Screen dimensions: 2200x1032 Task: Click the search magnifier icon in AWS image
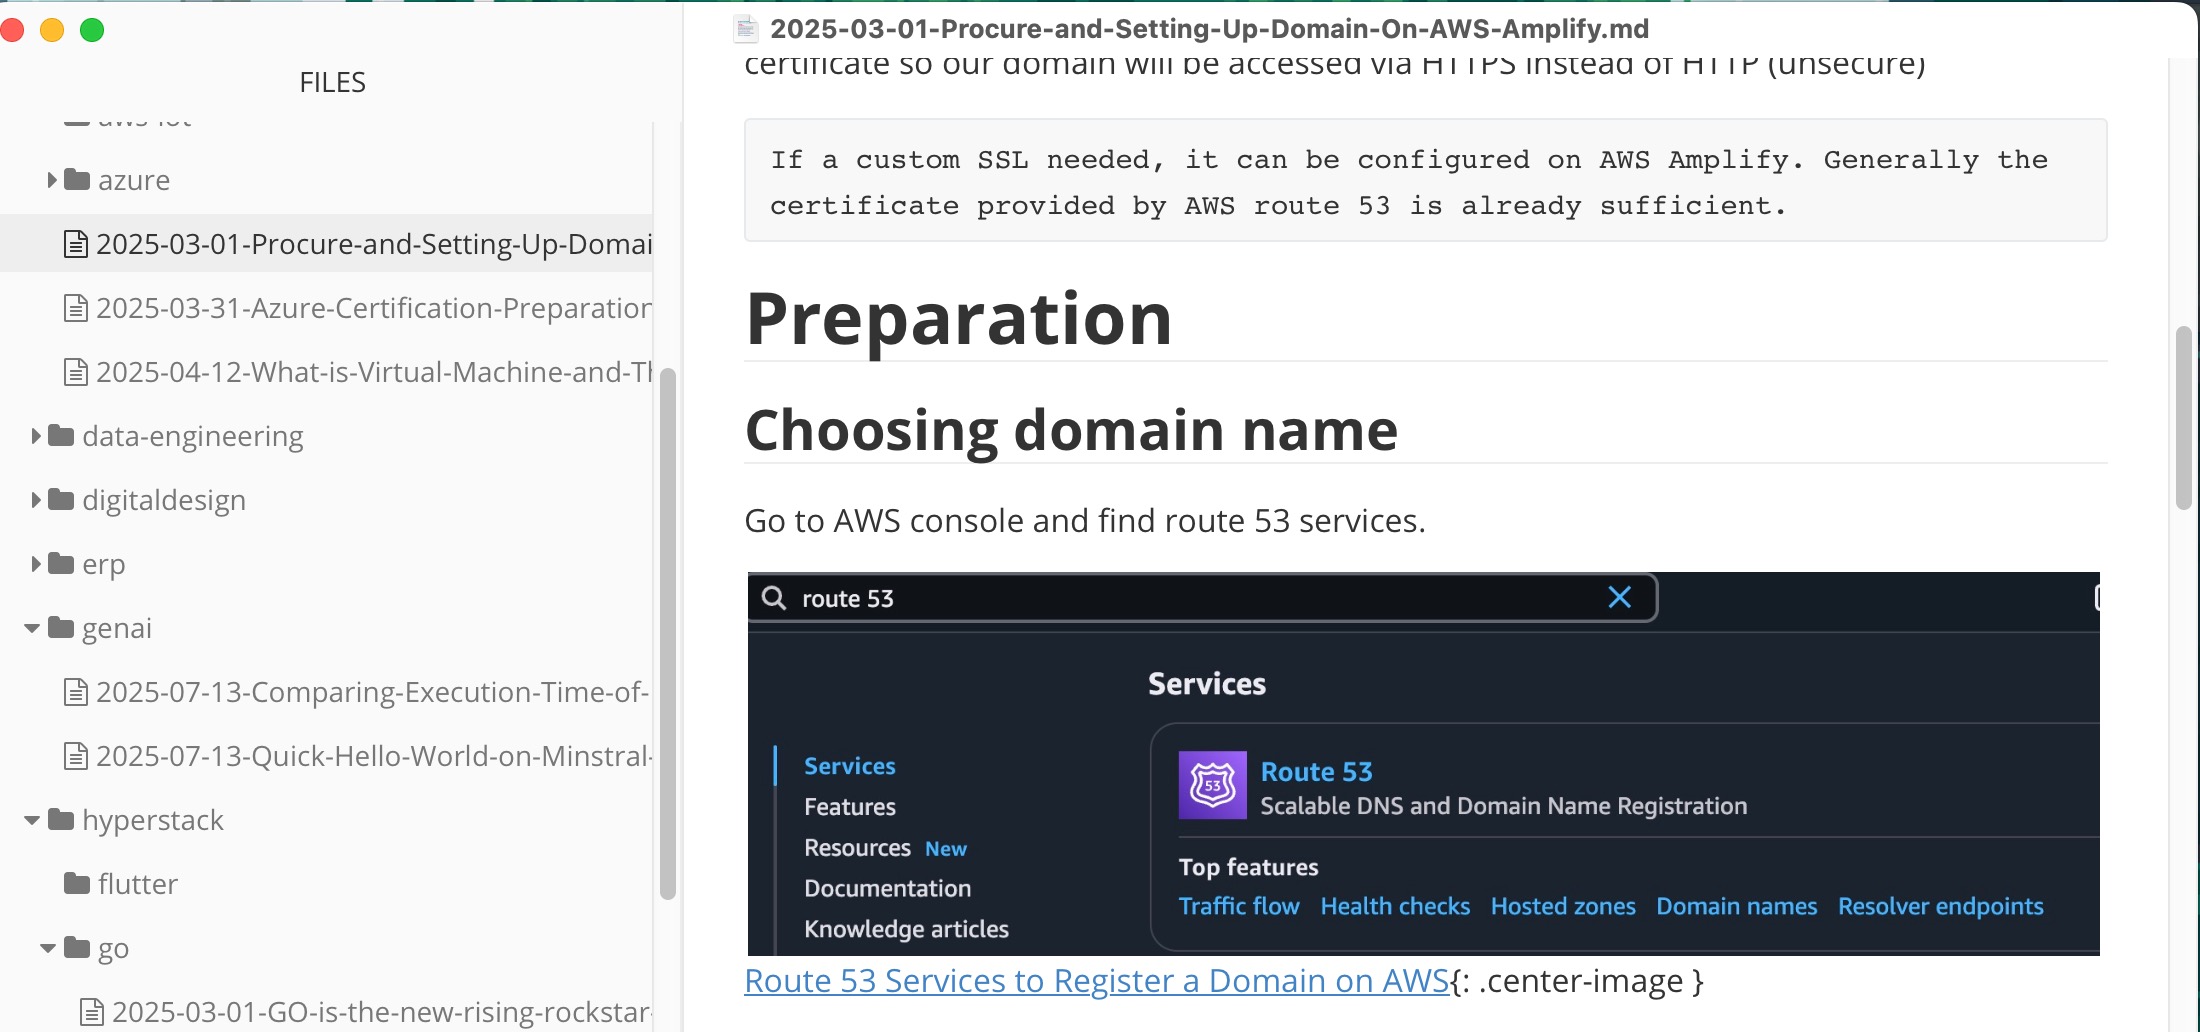[774, 598]
